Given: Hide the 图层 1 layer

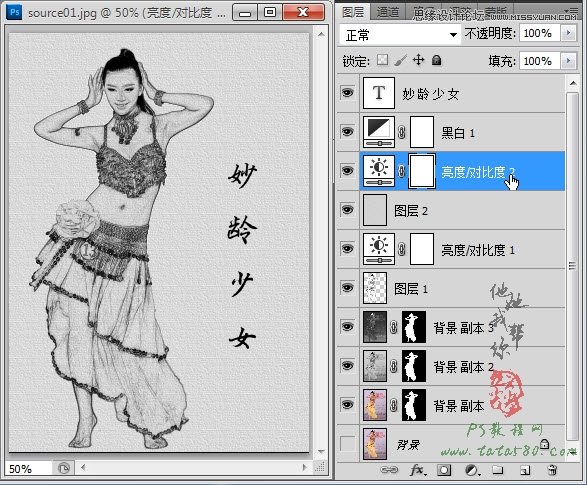Looking at the screenshot, I should 347,288.
